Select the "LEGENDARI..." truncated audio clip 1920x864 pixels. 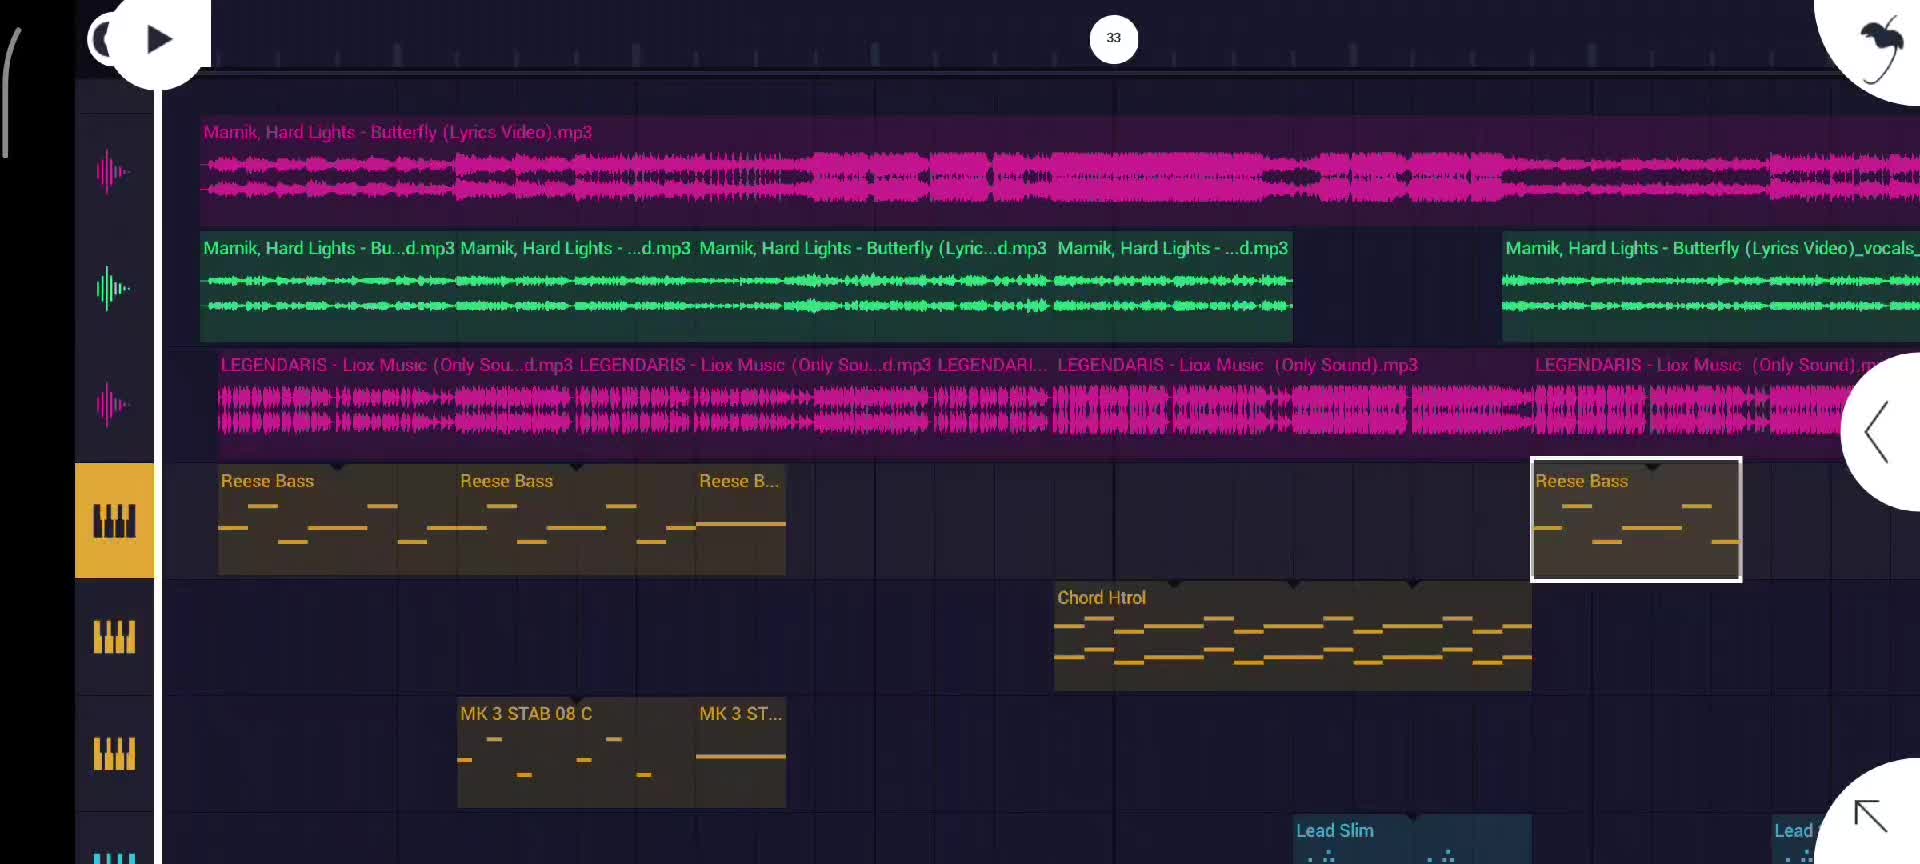click(993, 404)
